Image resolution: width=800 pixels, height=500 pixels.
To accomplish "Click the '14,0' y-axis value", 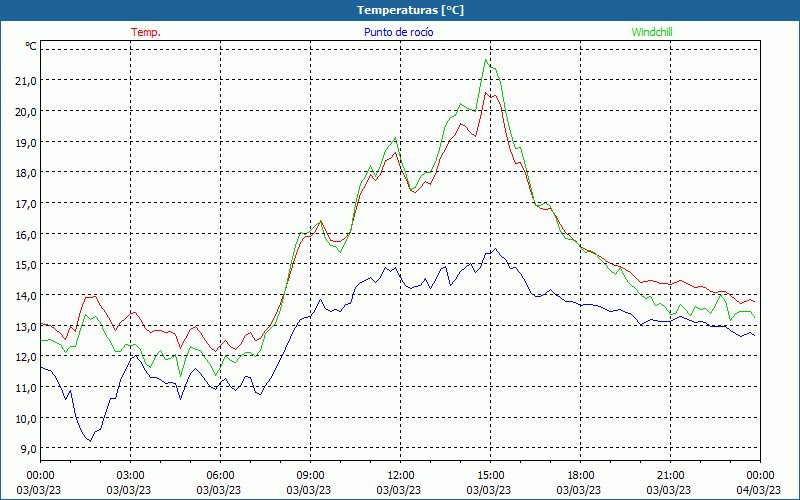I will (x=26, y=295).
